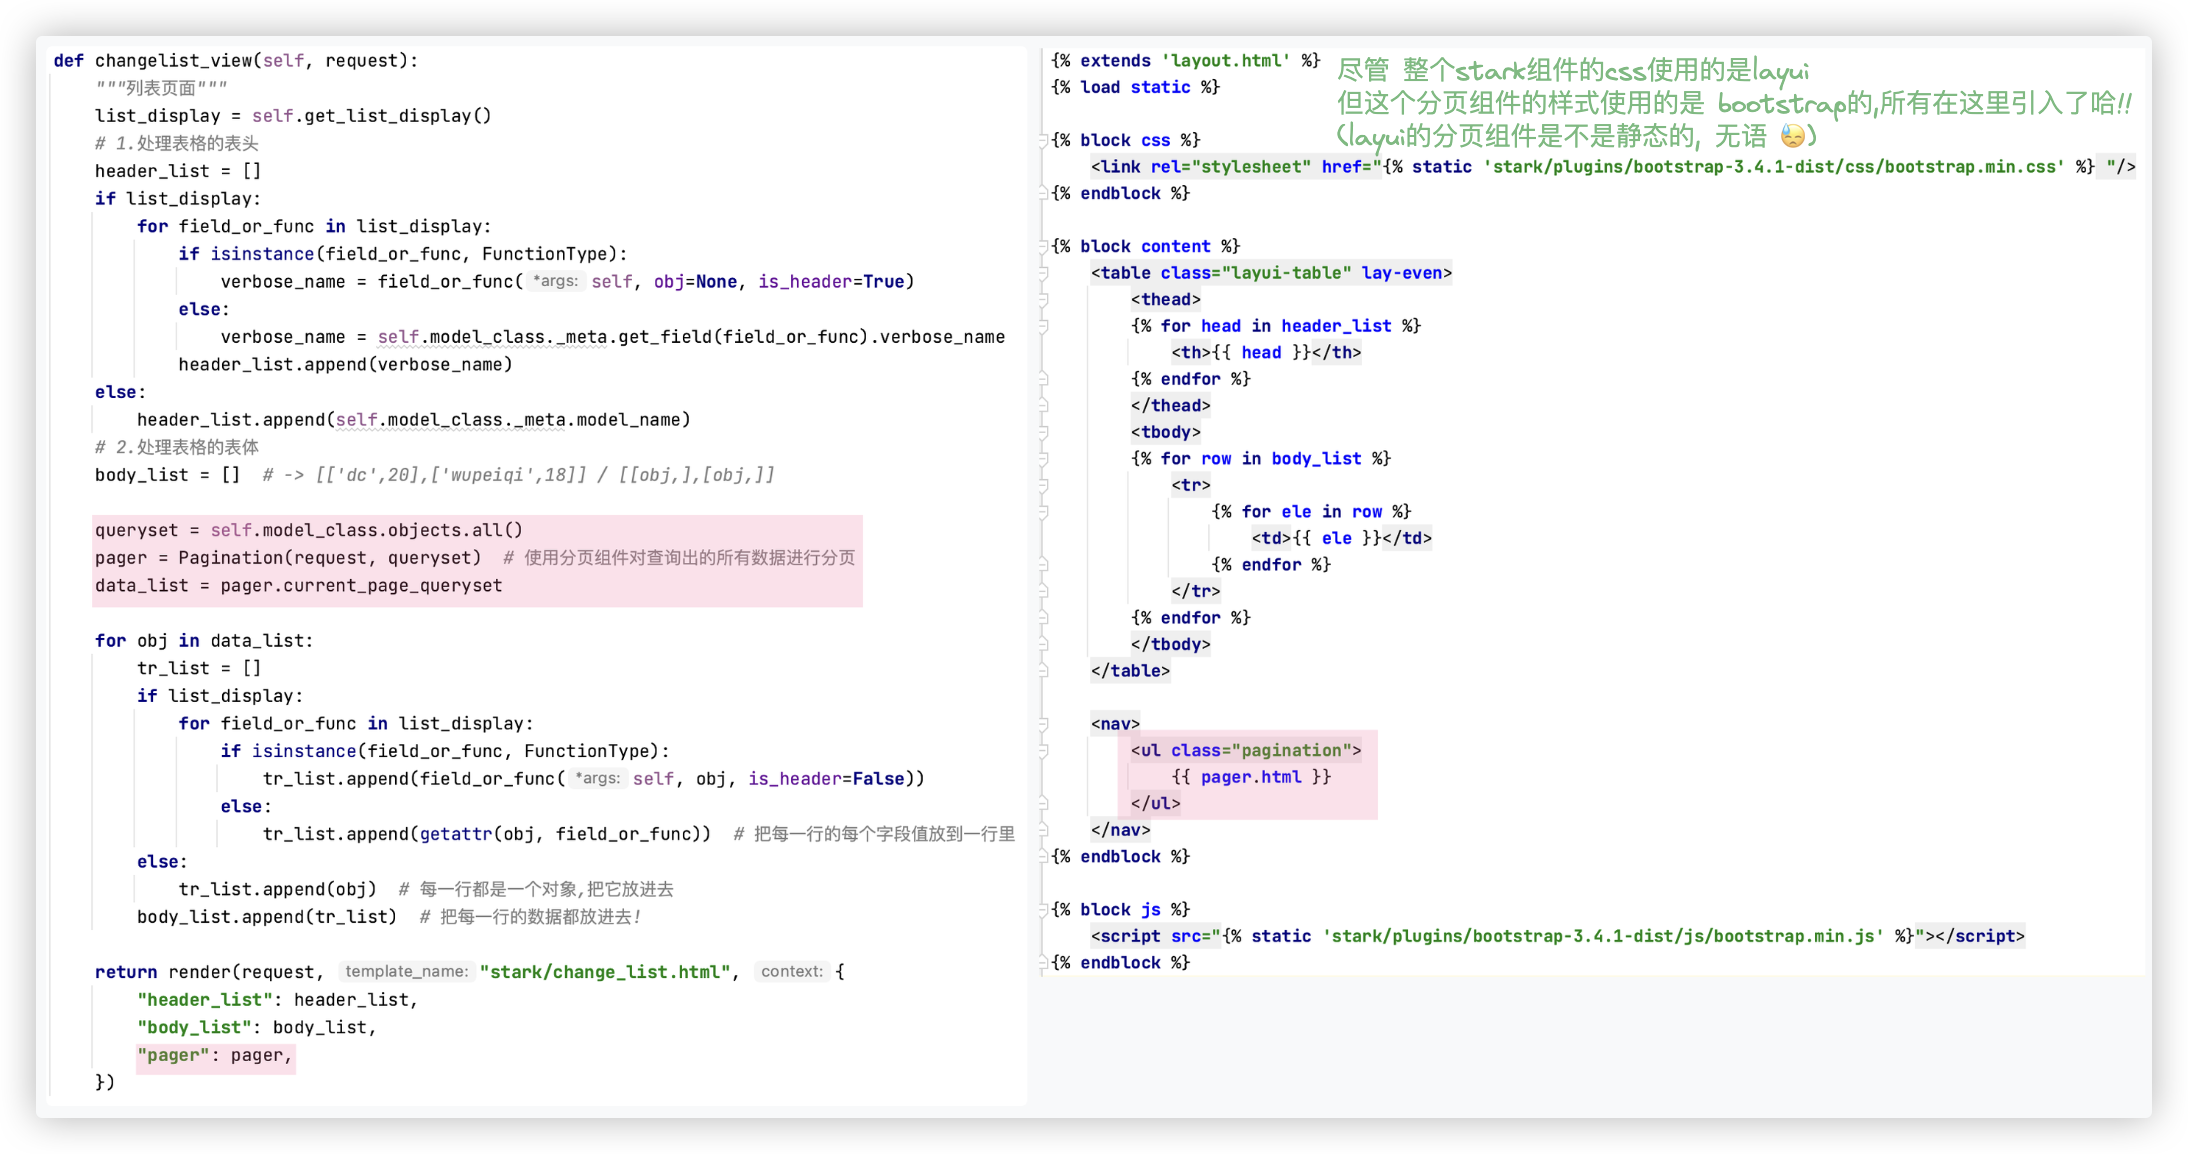This screenshot has height=1154, width=2188.
Task: Collapse the 'block content' fold marker
Action: tap(1043, 246)
